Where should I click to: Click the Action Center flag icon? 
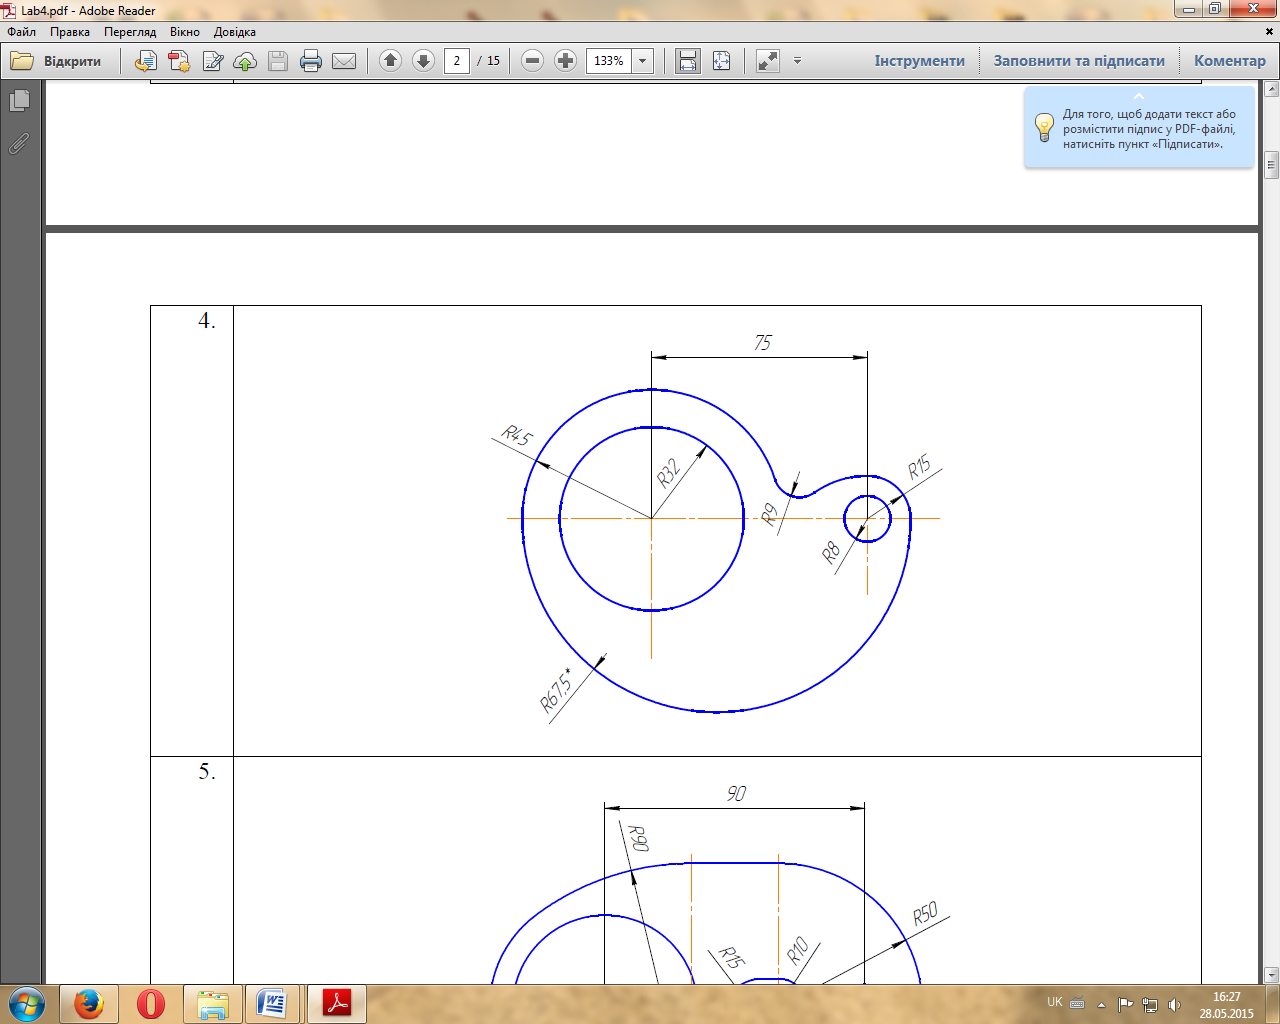(1126, 1005)
